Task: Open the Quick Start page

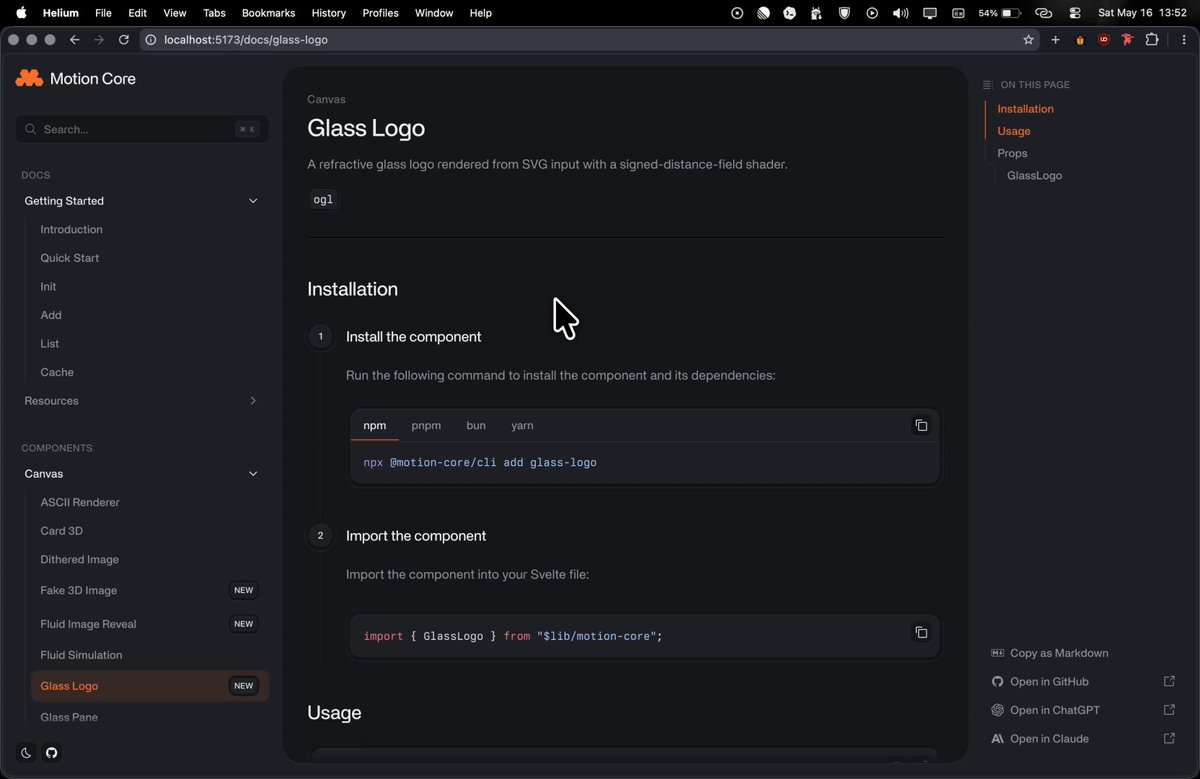Action: click(70, 258)
